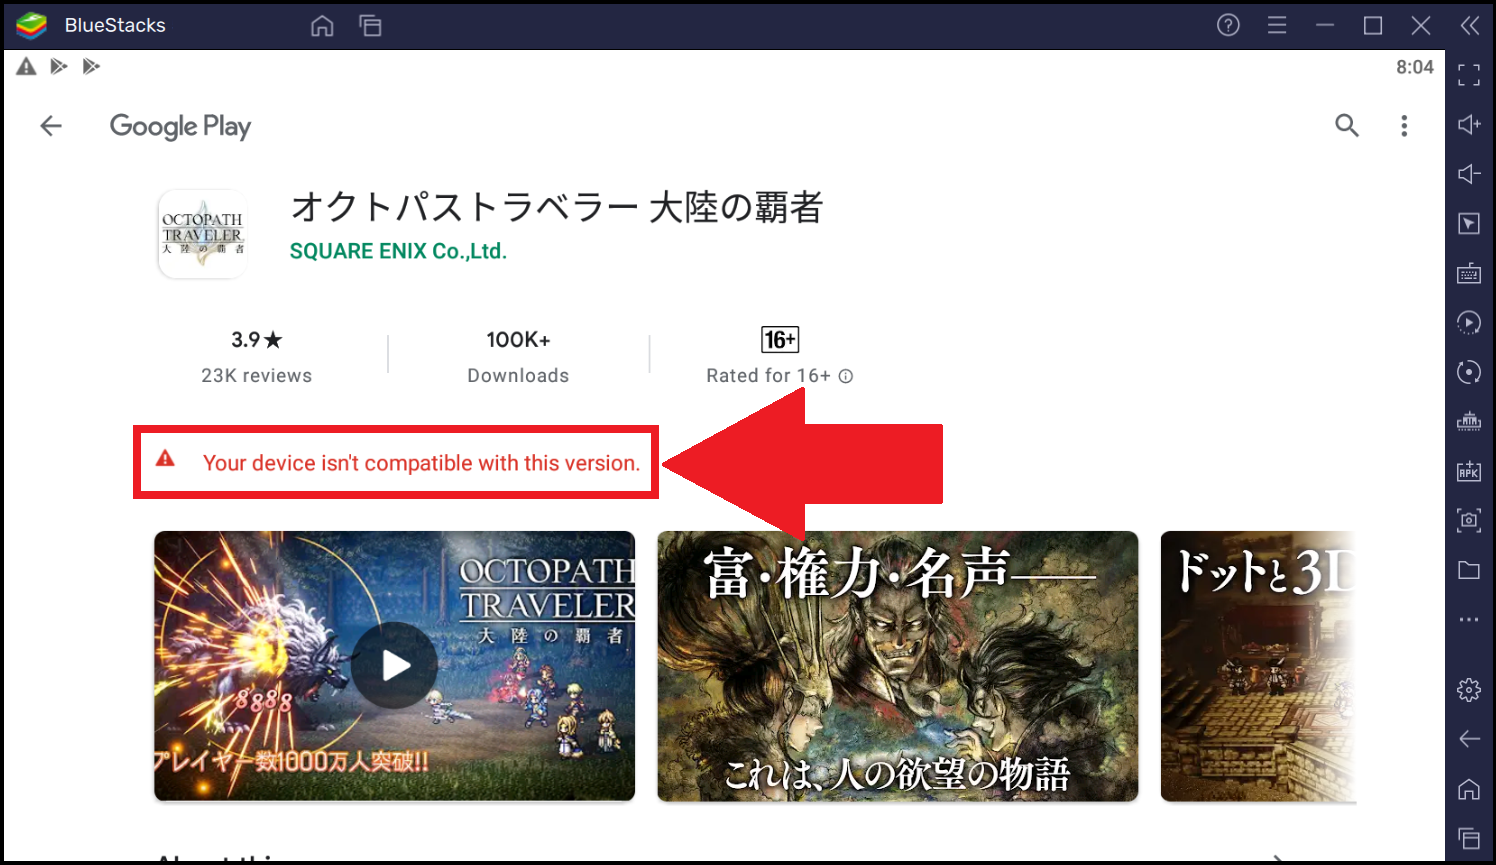Image resolution: width=1496 pixels, height=865 pixels.
Task: Go to the BlueStacks home tab icon
Action: tap(322, 26)
